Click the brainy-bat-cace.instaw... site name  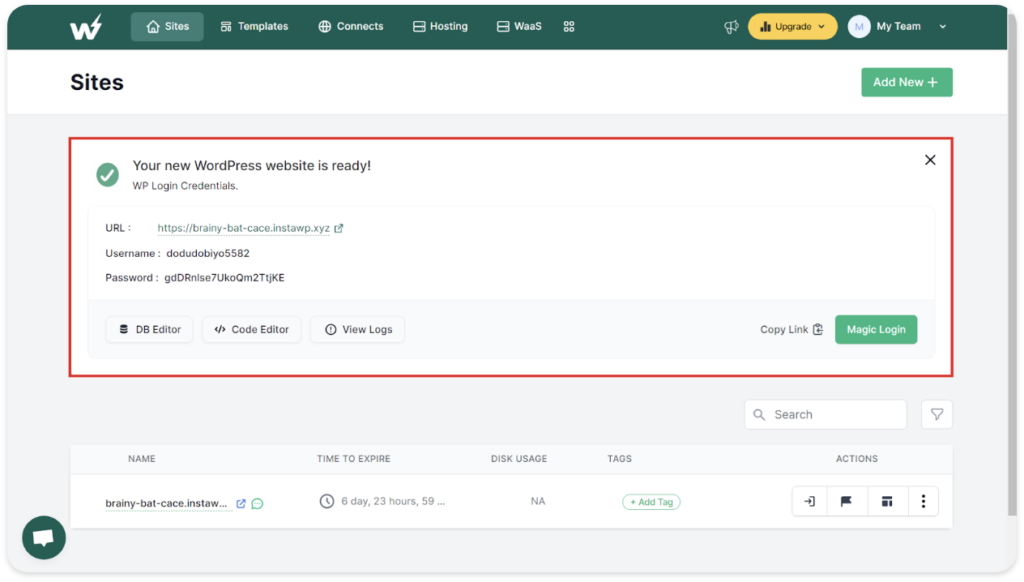tap(166, 503)
